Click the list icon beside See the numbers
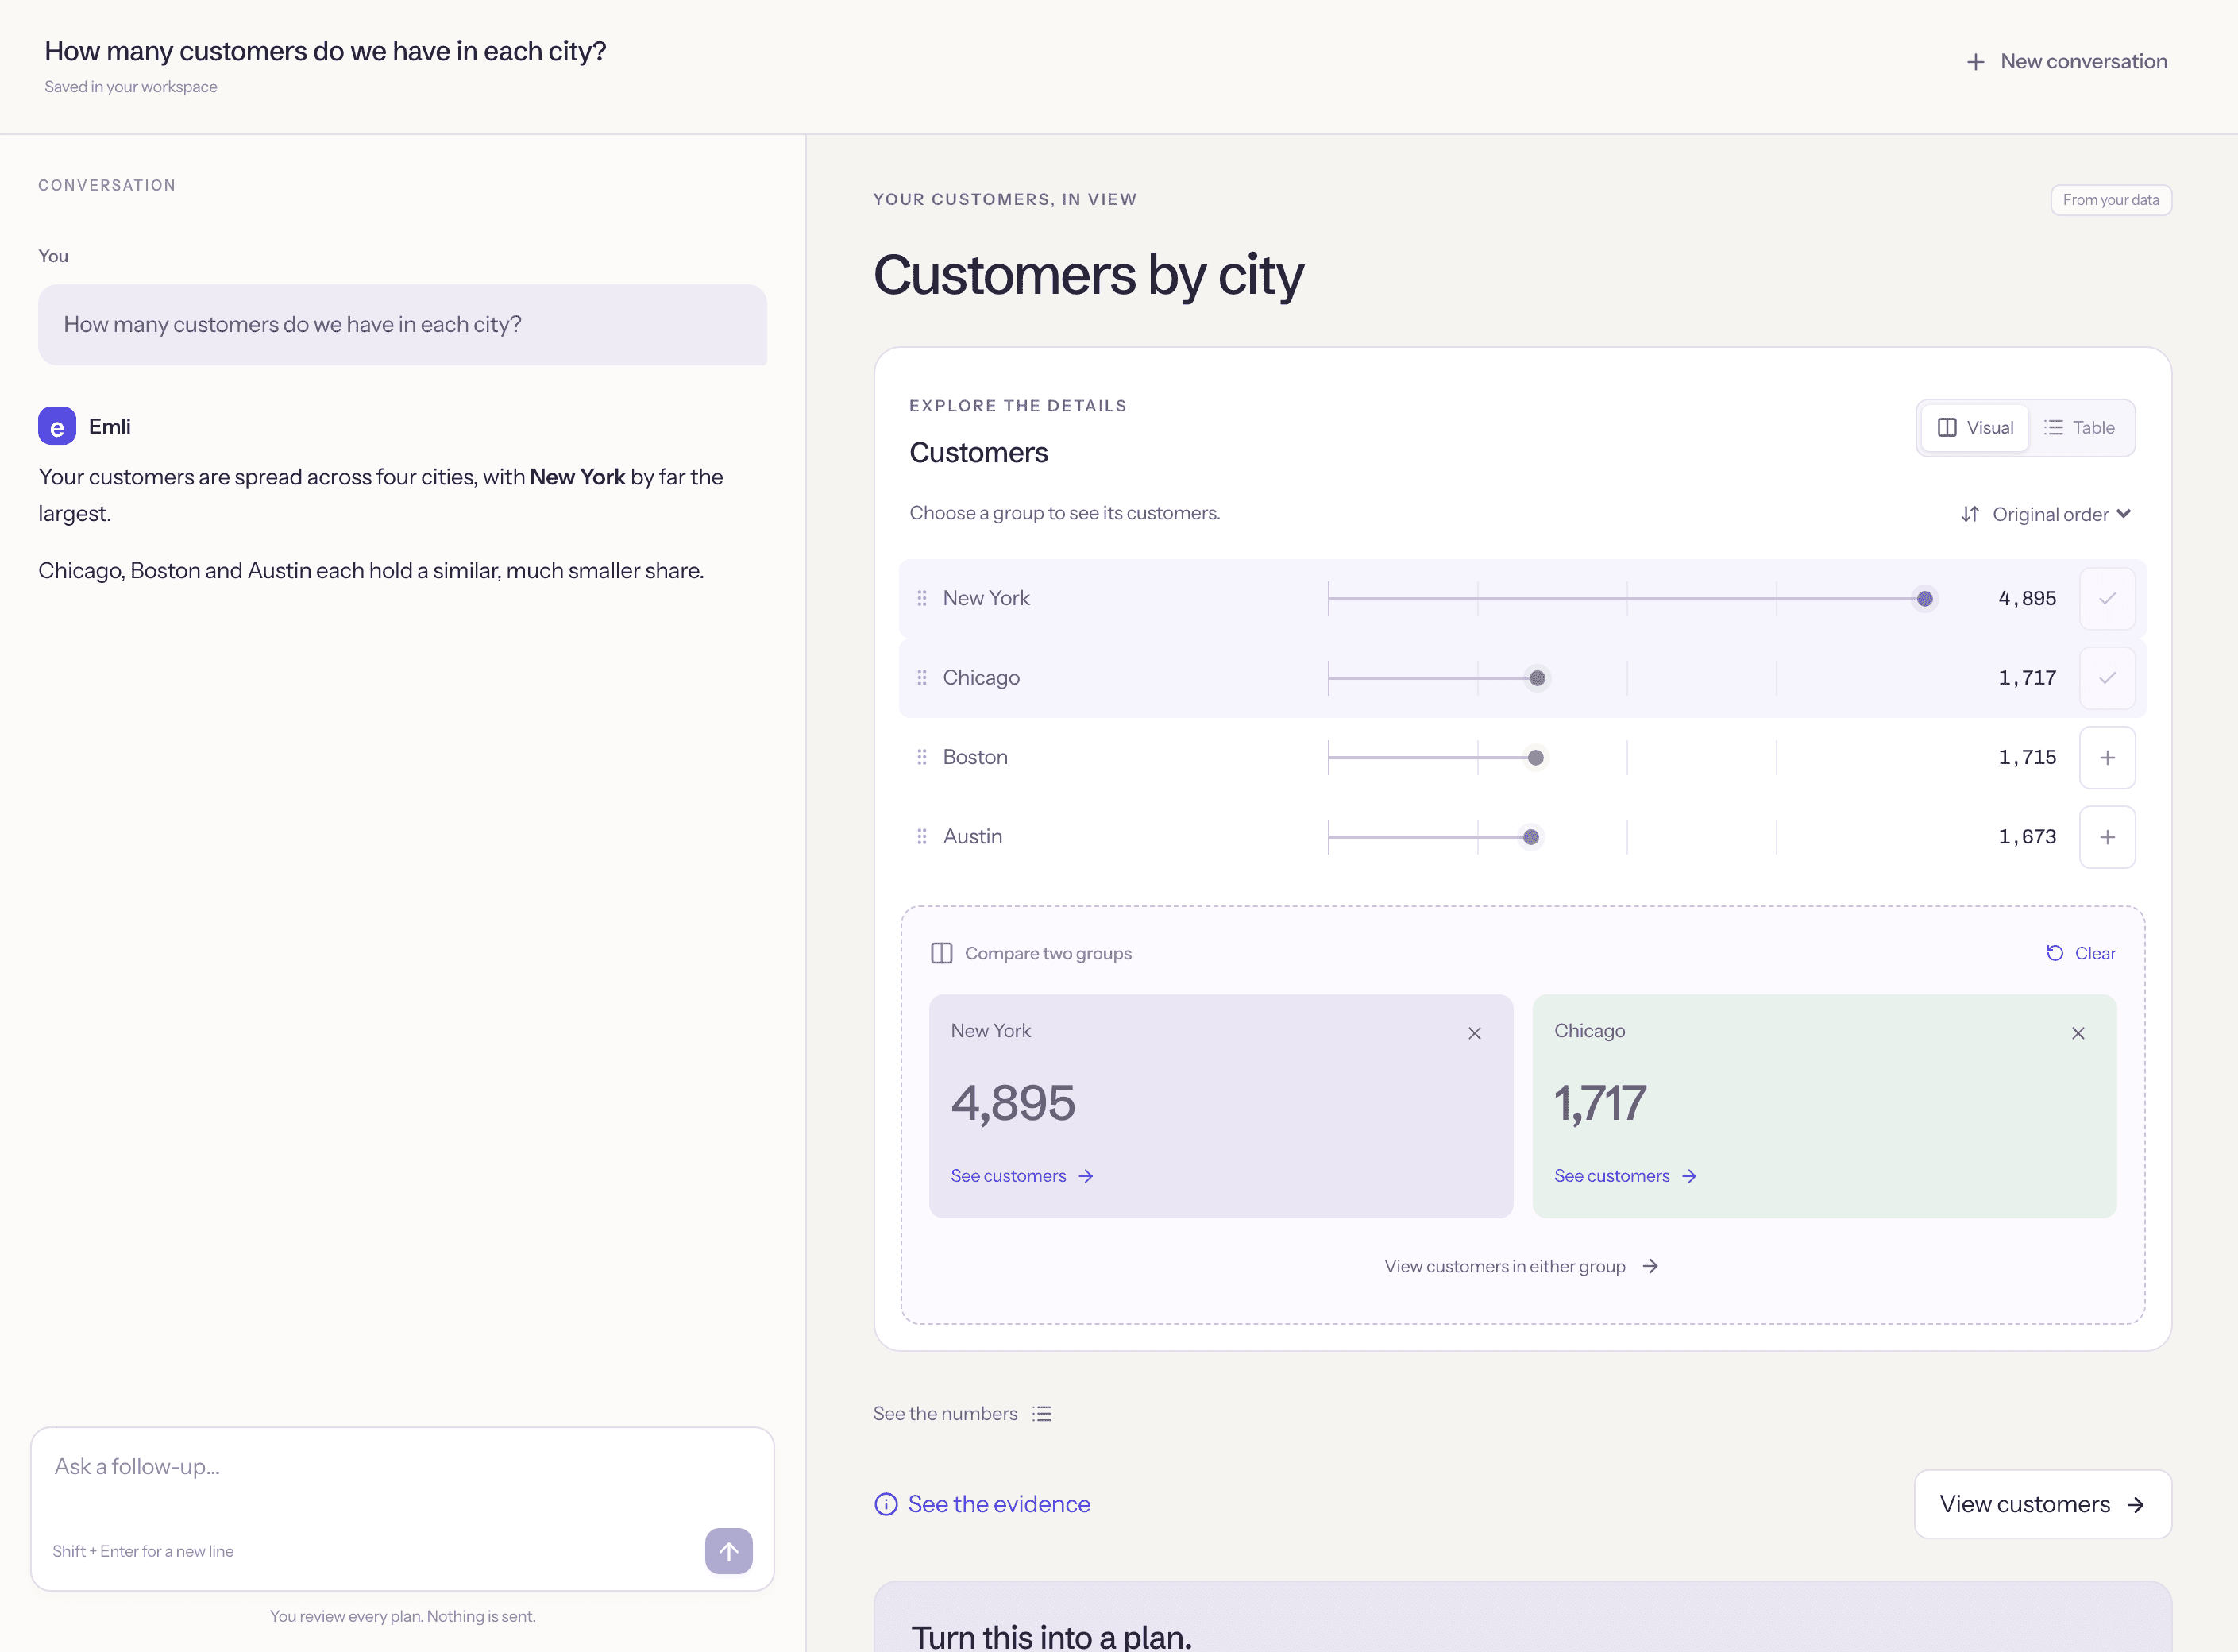The image size is (2238, 1652). point(1041,1413)
